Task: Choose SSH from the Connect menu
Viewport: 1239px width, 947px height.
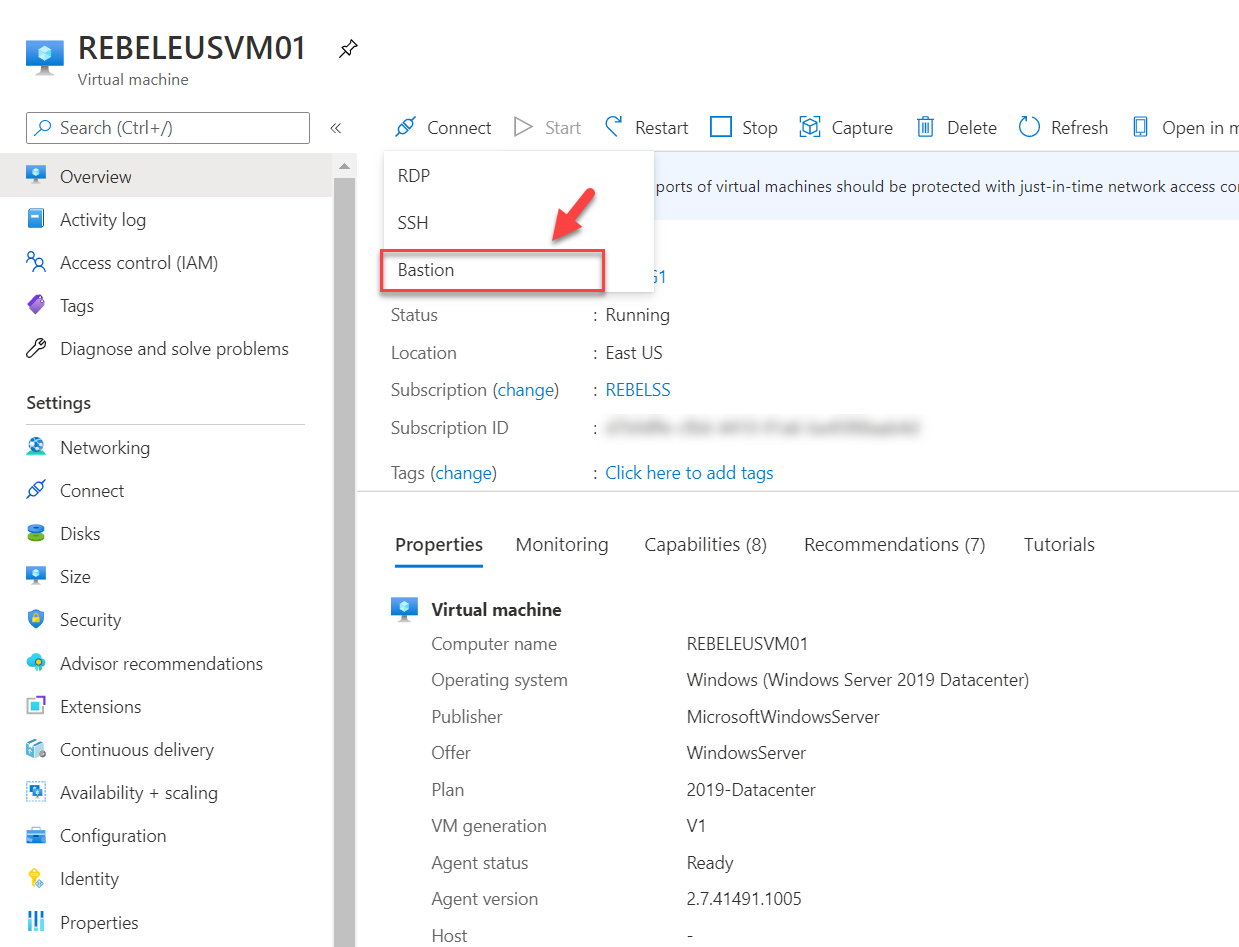Action: (x=519, y=223)
